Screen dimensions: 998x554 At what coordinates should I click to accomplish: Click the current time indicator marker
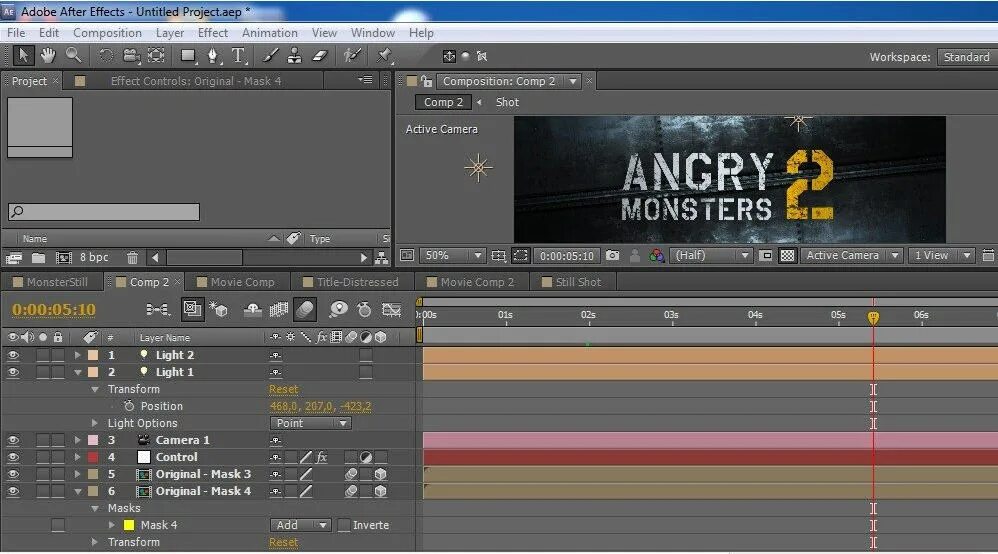pyautogui.click(x=873, y=316)
